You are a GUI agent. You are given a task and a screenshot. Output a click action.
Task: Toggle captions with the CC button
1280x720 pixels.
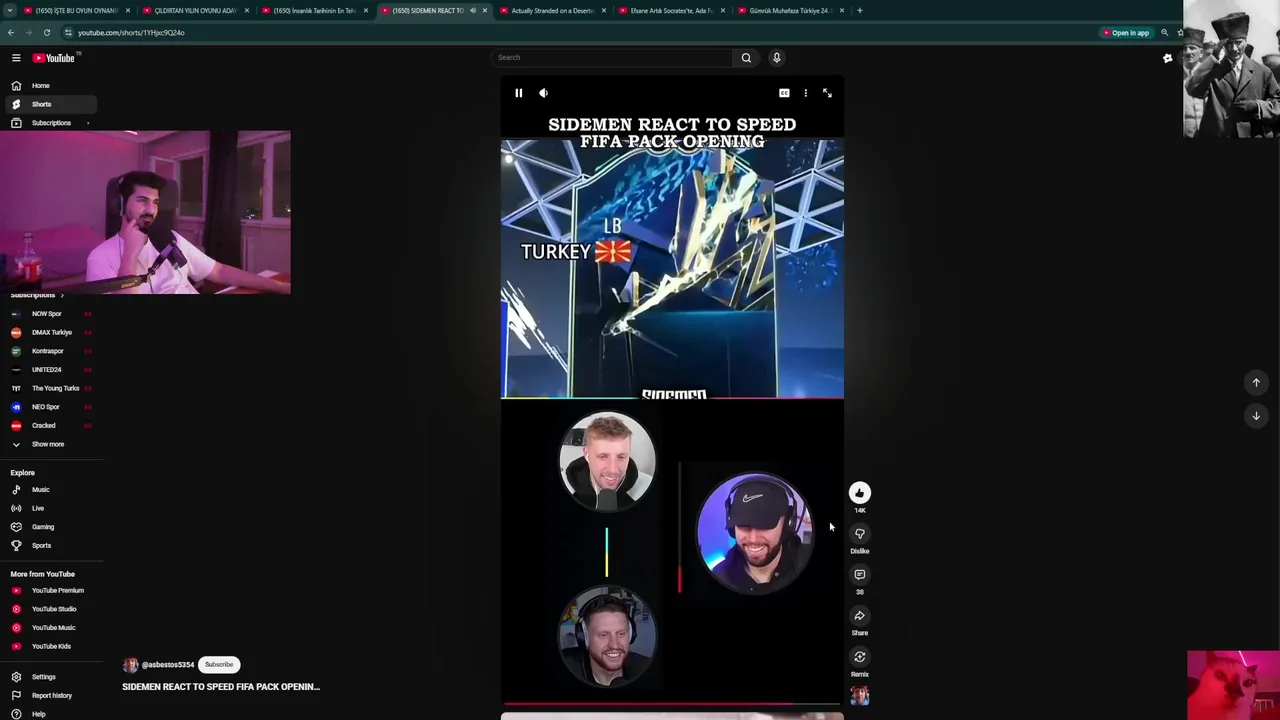tap(784, 93)
